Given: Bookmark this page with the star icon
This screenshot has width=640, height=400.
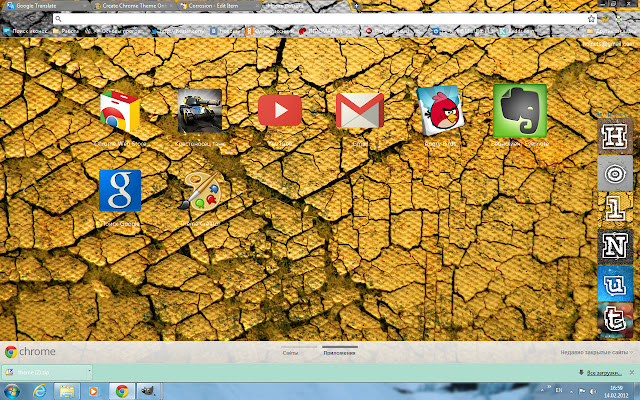Looking at the screenshot, I should 591,19.
